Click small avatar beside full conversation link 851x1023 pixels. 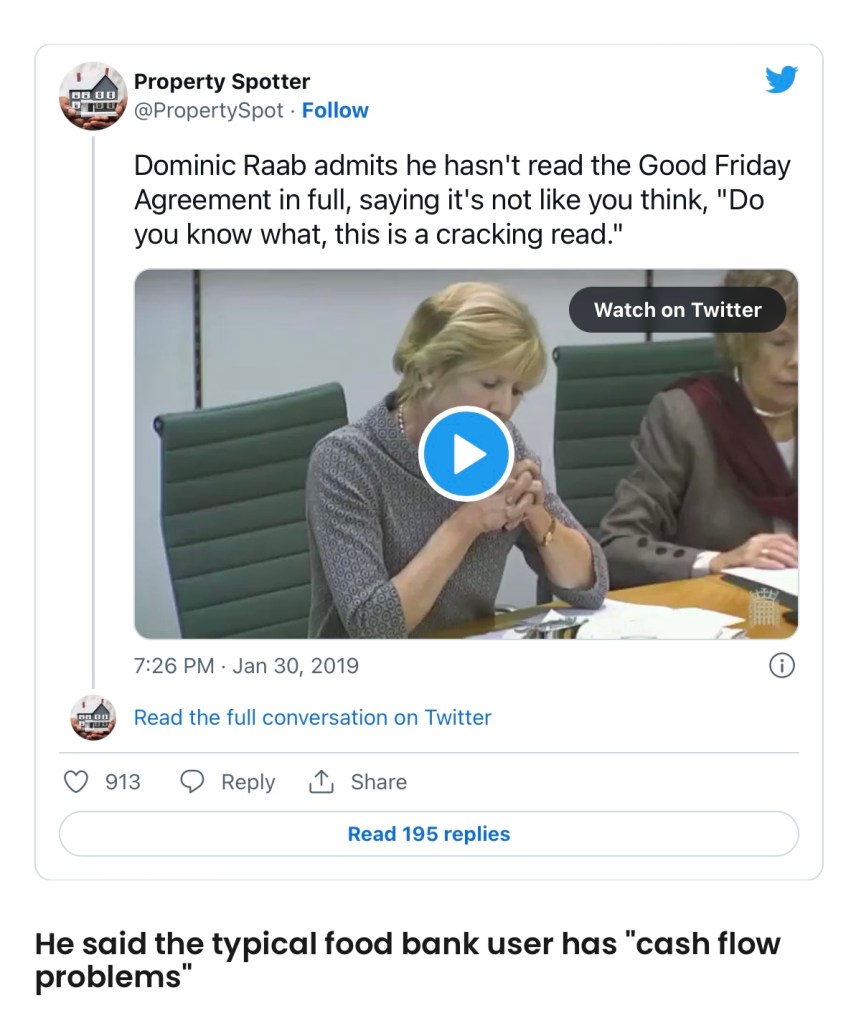click(92, 717)
